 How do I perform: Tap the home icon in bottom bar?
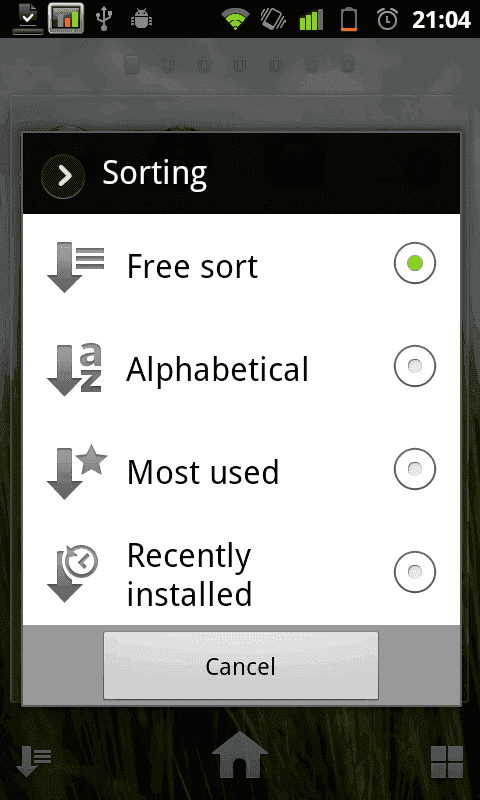240,755
